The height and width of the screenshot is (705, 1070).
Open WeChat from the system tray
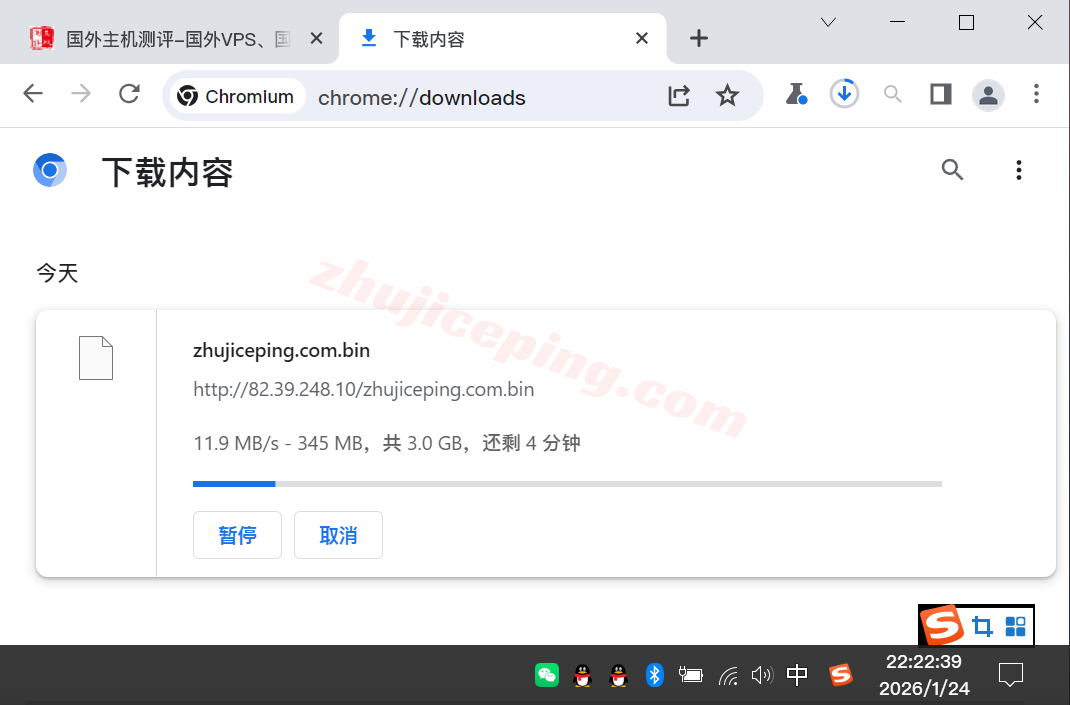[x=547, y=675]
